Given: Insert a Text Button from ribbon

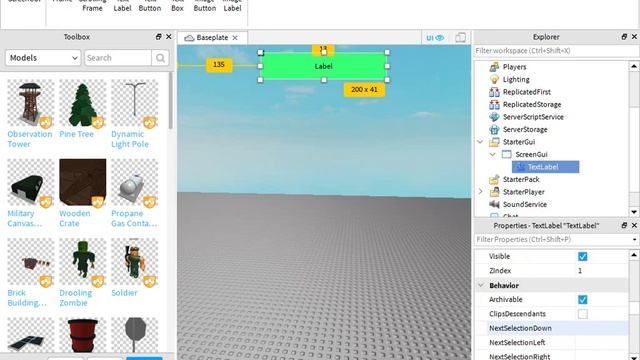Looking at the screenshot, I should tap(150, 6).
